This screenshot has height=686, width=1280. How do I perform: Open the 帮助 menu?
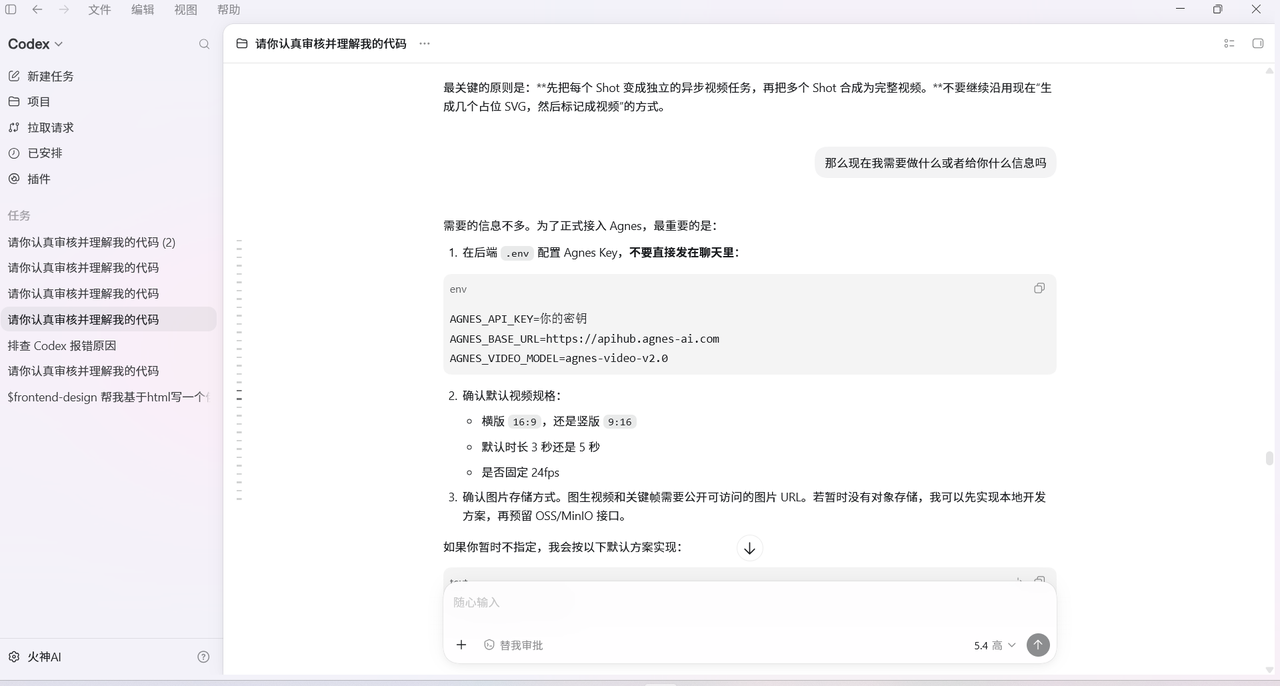coord(229,9)
